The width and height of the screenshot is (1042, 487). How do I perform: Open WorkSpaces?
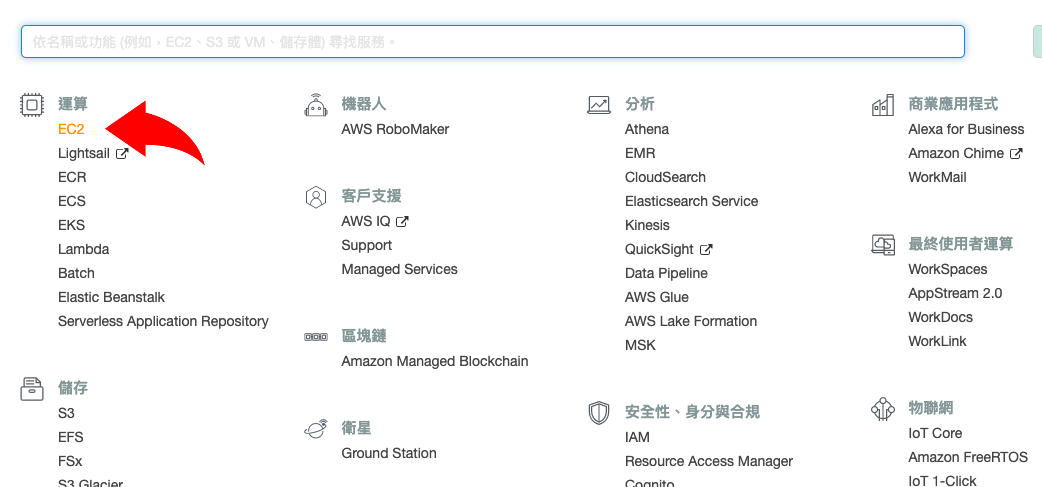click(x=948, y=269)
